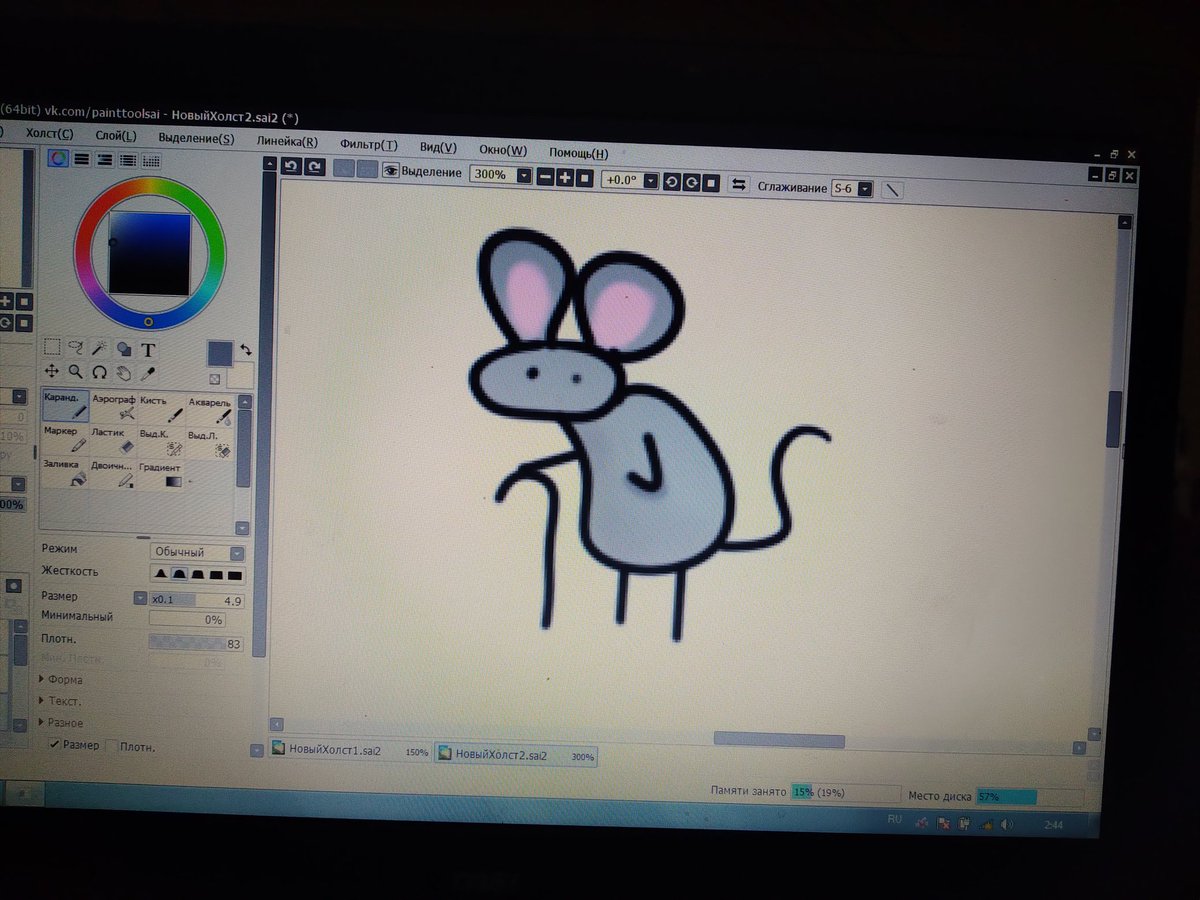
Task: Switch to НовыйХолст1.sai2 tab
Action: coord(350,751)
